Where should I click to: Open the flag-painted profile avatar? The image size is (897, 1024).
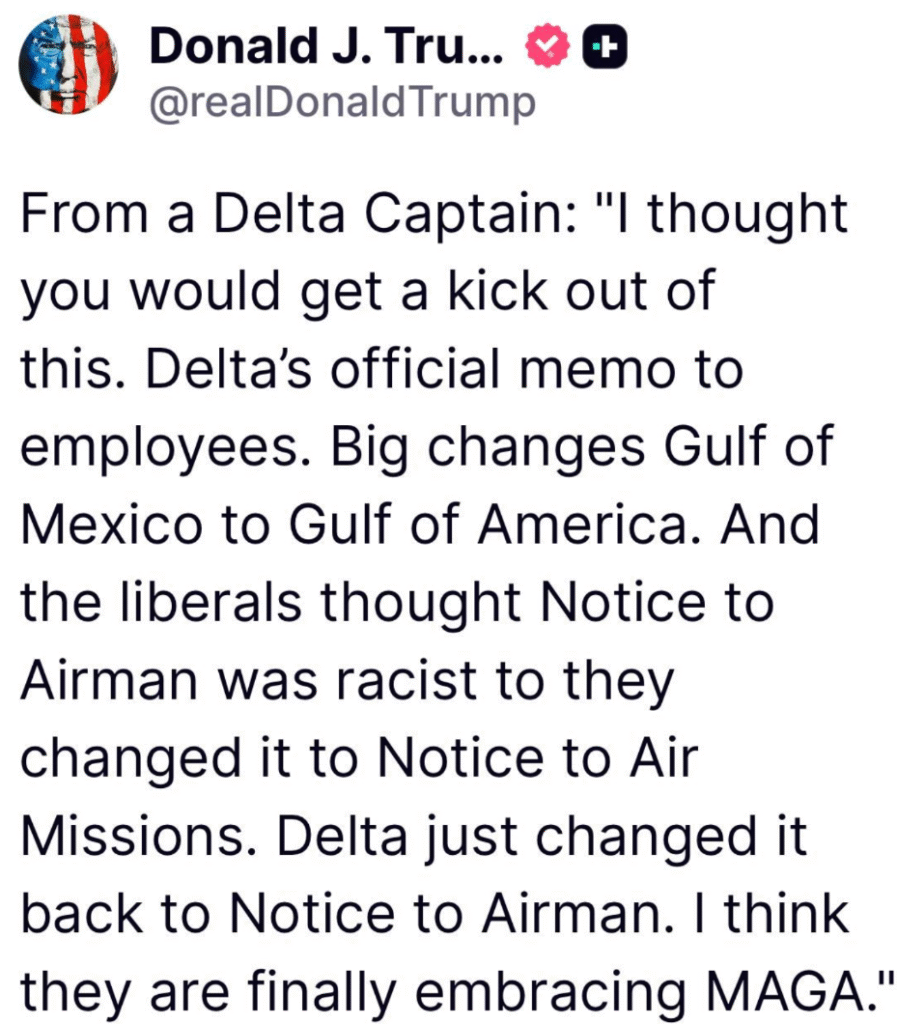pyautogui.click(x=69, y=65)
